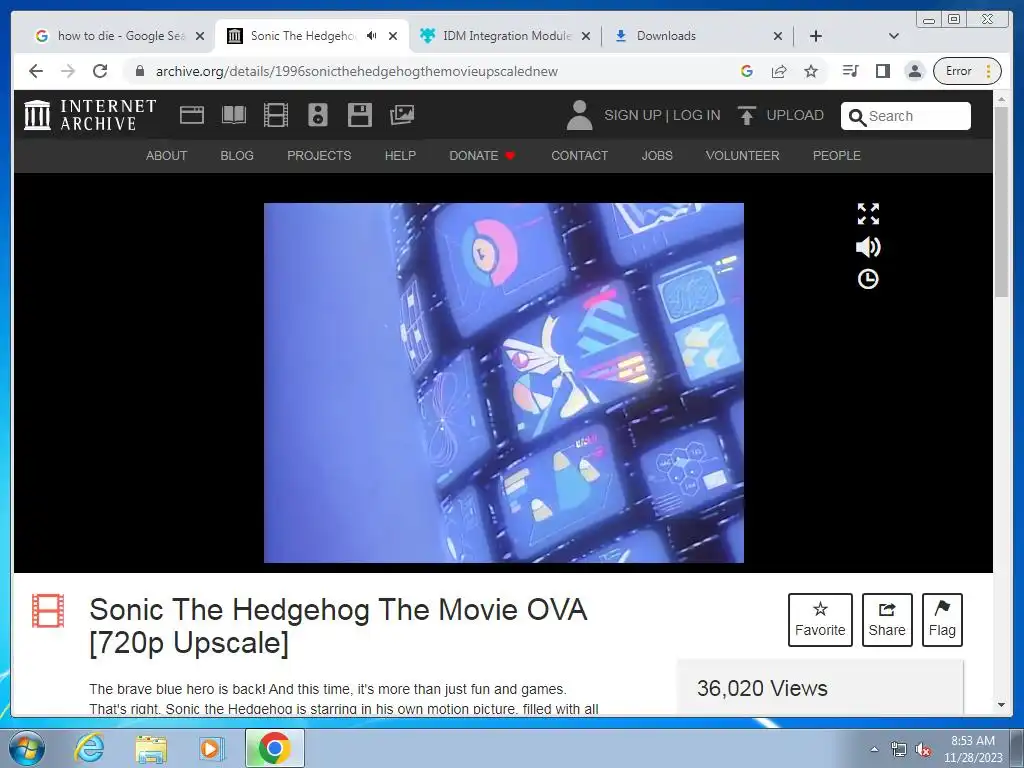Screen dimensions: 1024x768
Task: Click the address bar URL
Action: coord(357,71)
